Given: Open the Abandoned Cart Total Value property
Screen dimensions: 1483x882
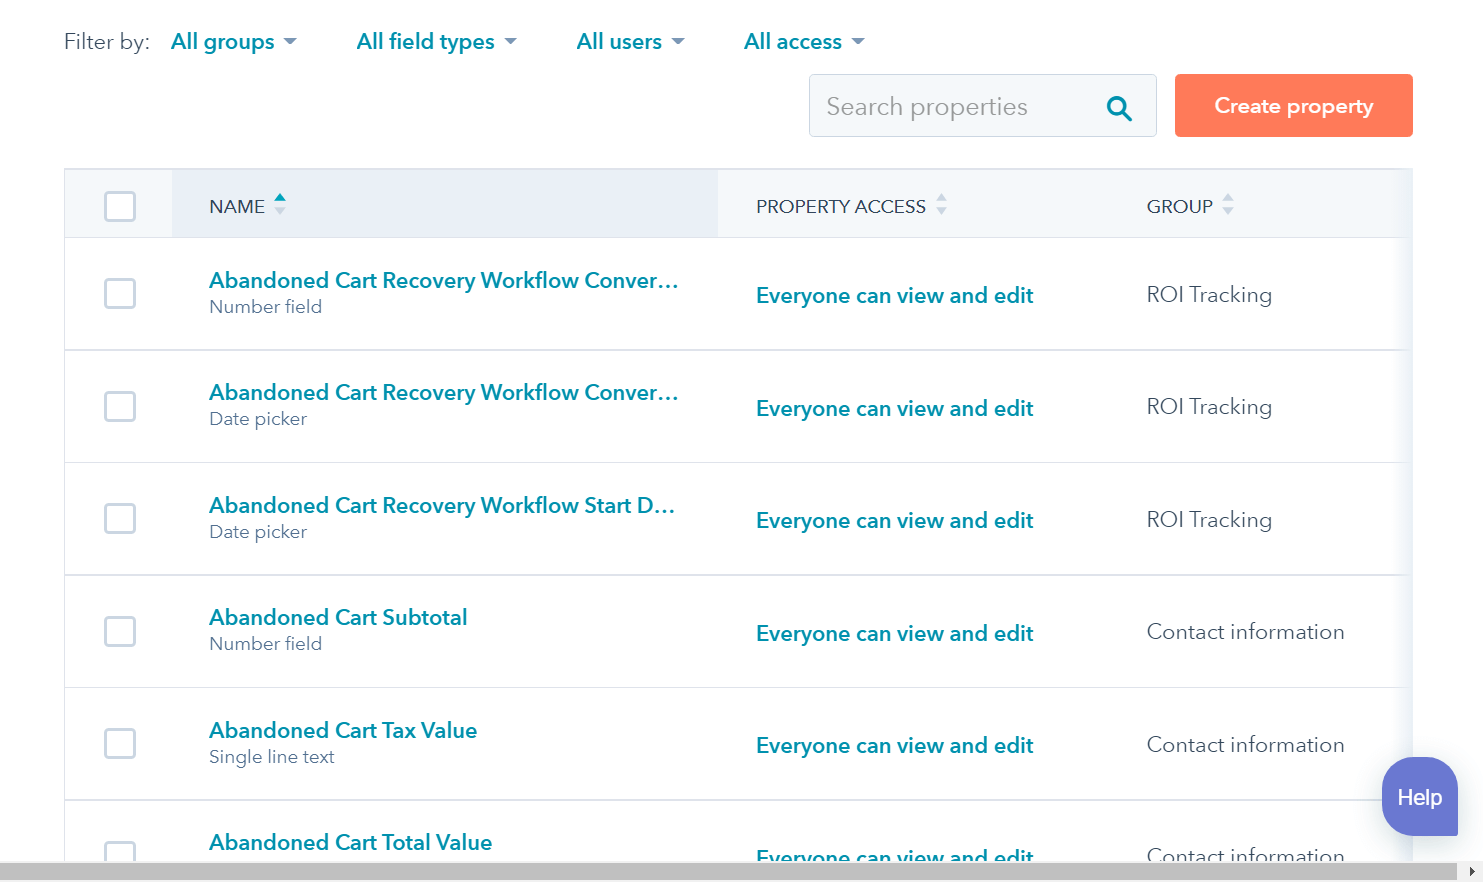Looking at the screenshot, I should [350, 842].
